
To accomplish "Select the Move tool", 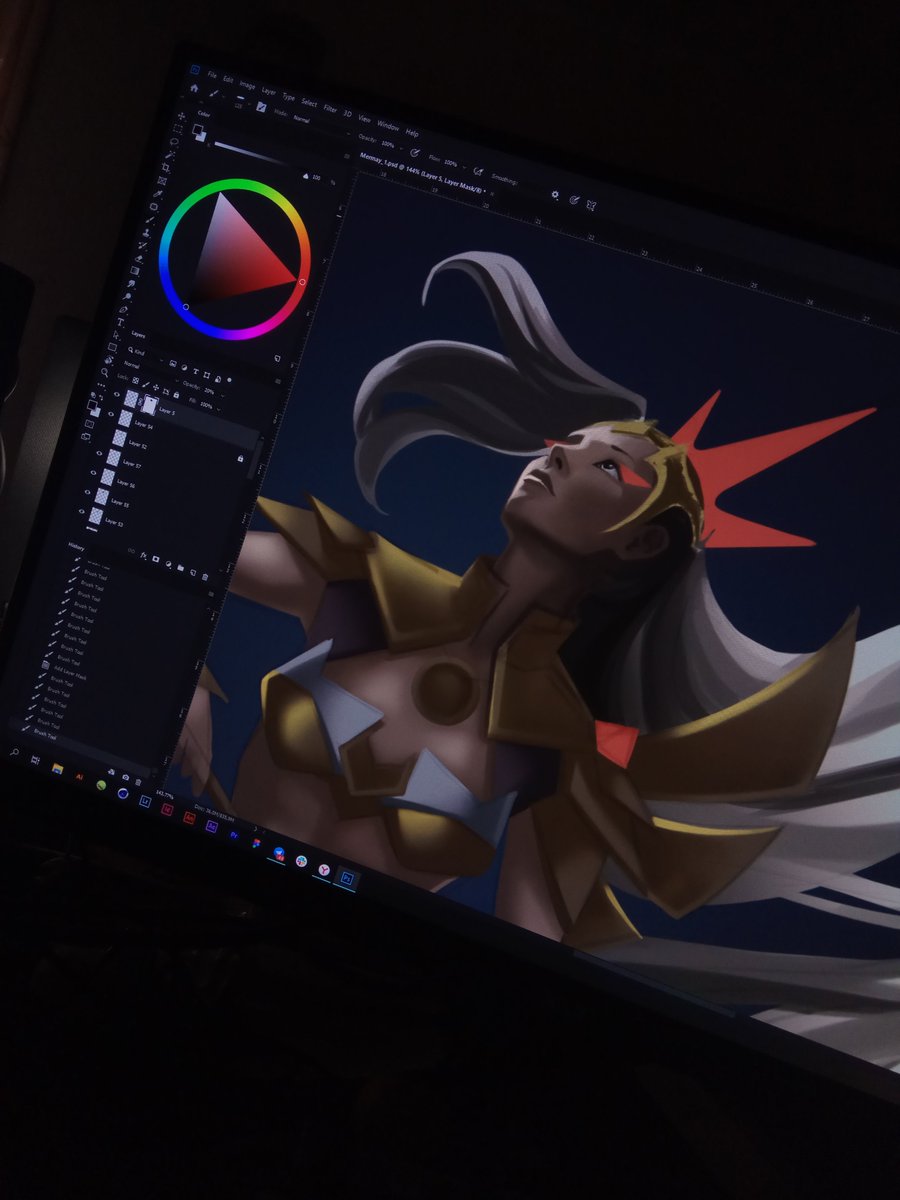I will pyautogui.click(x=181, y=116).
